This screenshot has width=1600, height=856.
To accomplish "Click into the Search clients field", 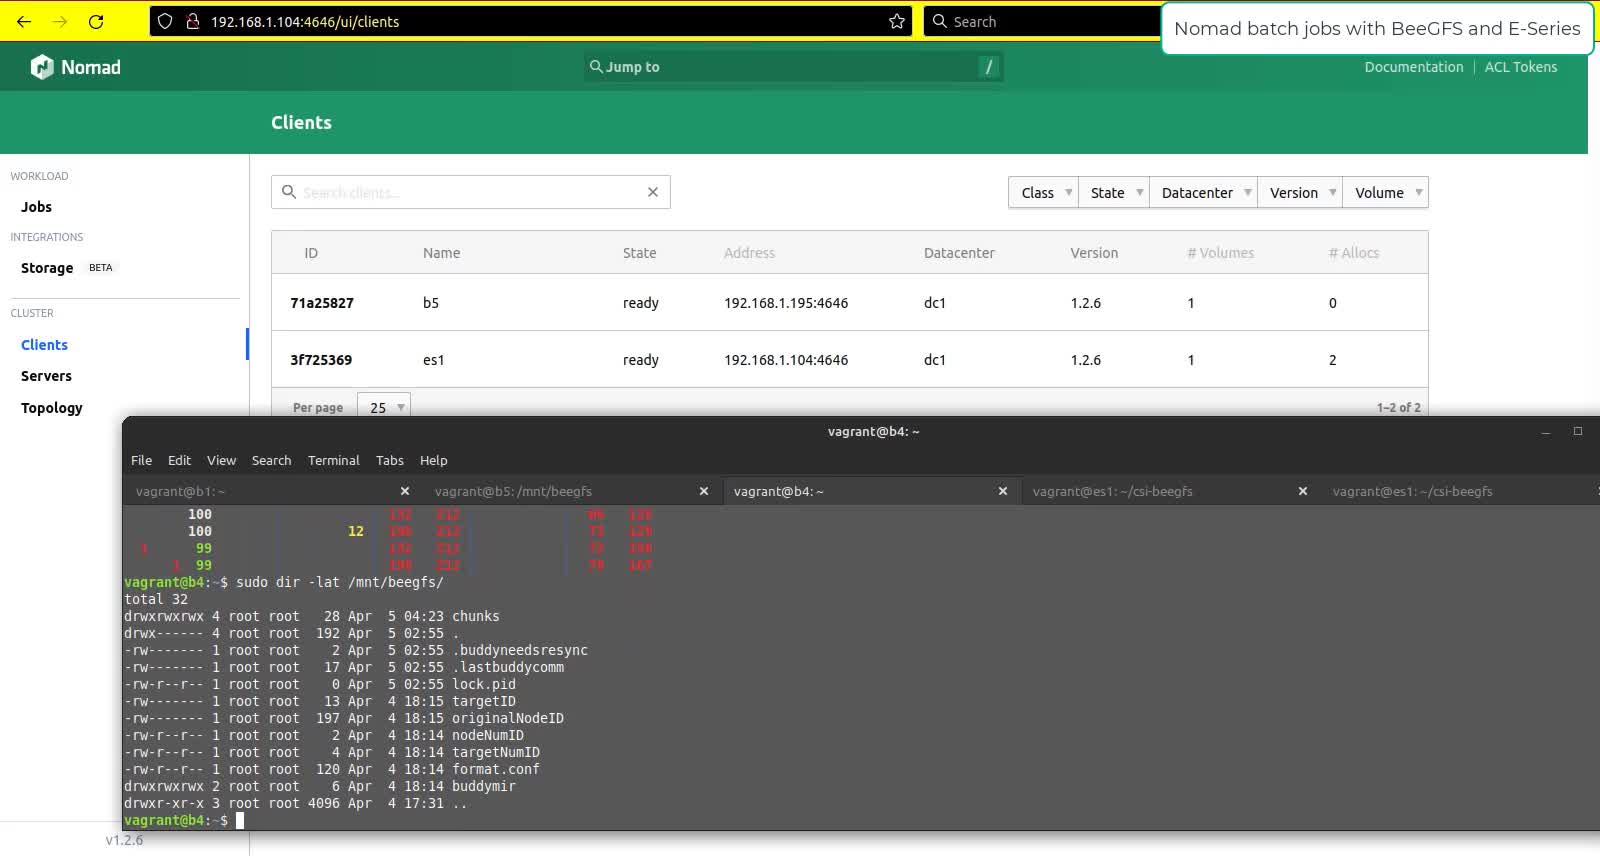I will [470, 192].
